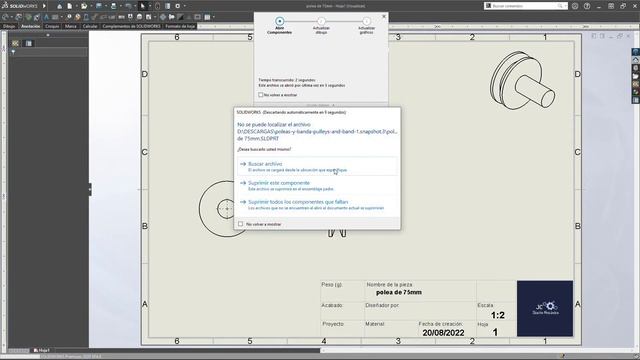Open the Appearances task pane icon
The width and height of the screenshot is (640, 360).
pos(636,92)
